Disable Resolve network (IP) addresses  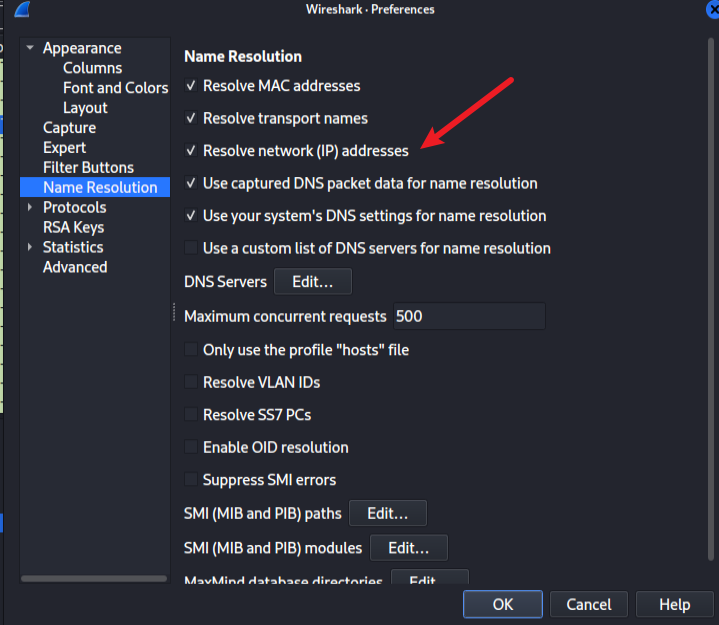pyautogui.click(x=191, y=151)
